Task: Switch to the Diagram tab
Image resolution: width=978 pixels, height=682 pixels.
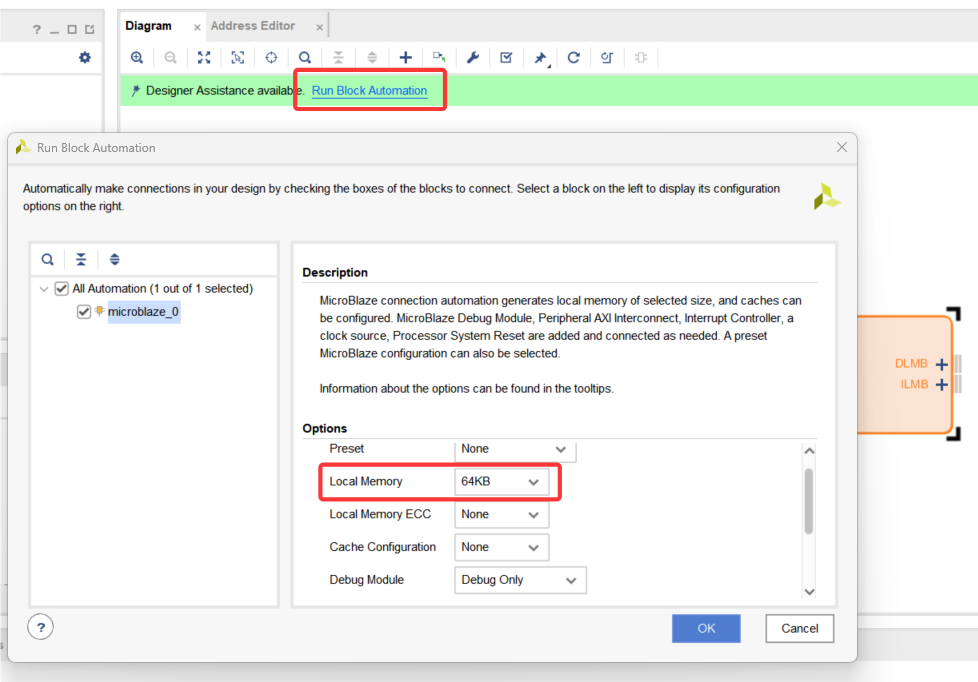Action: click(148, 26)
